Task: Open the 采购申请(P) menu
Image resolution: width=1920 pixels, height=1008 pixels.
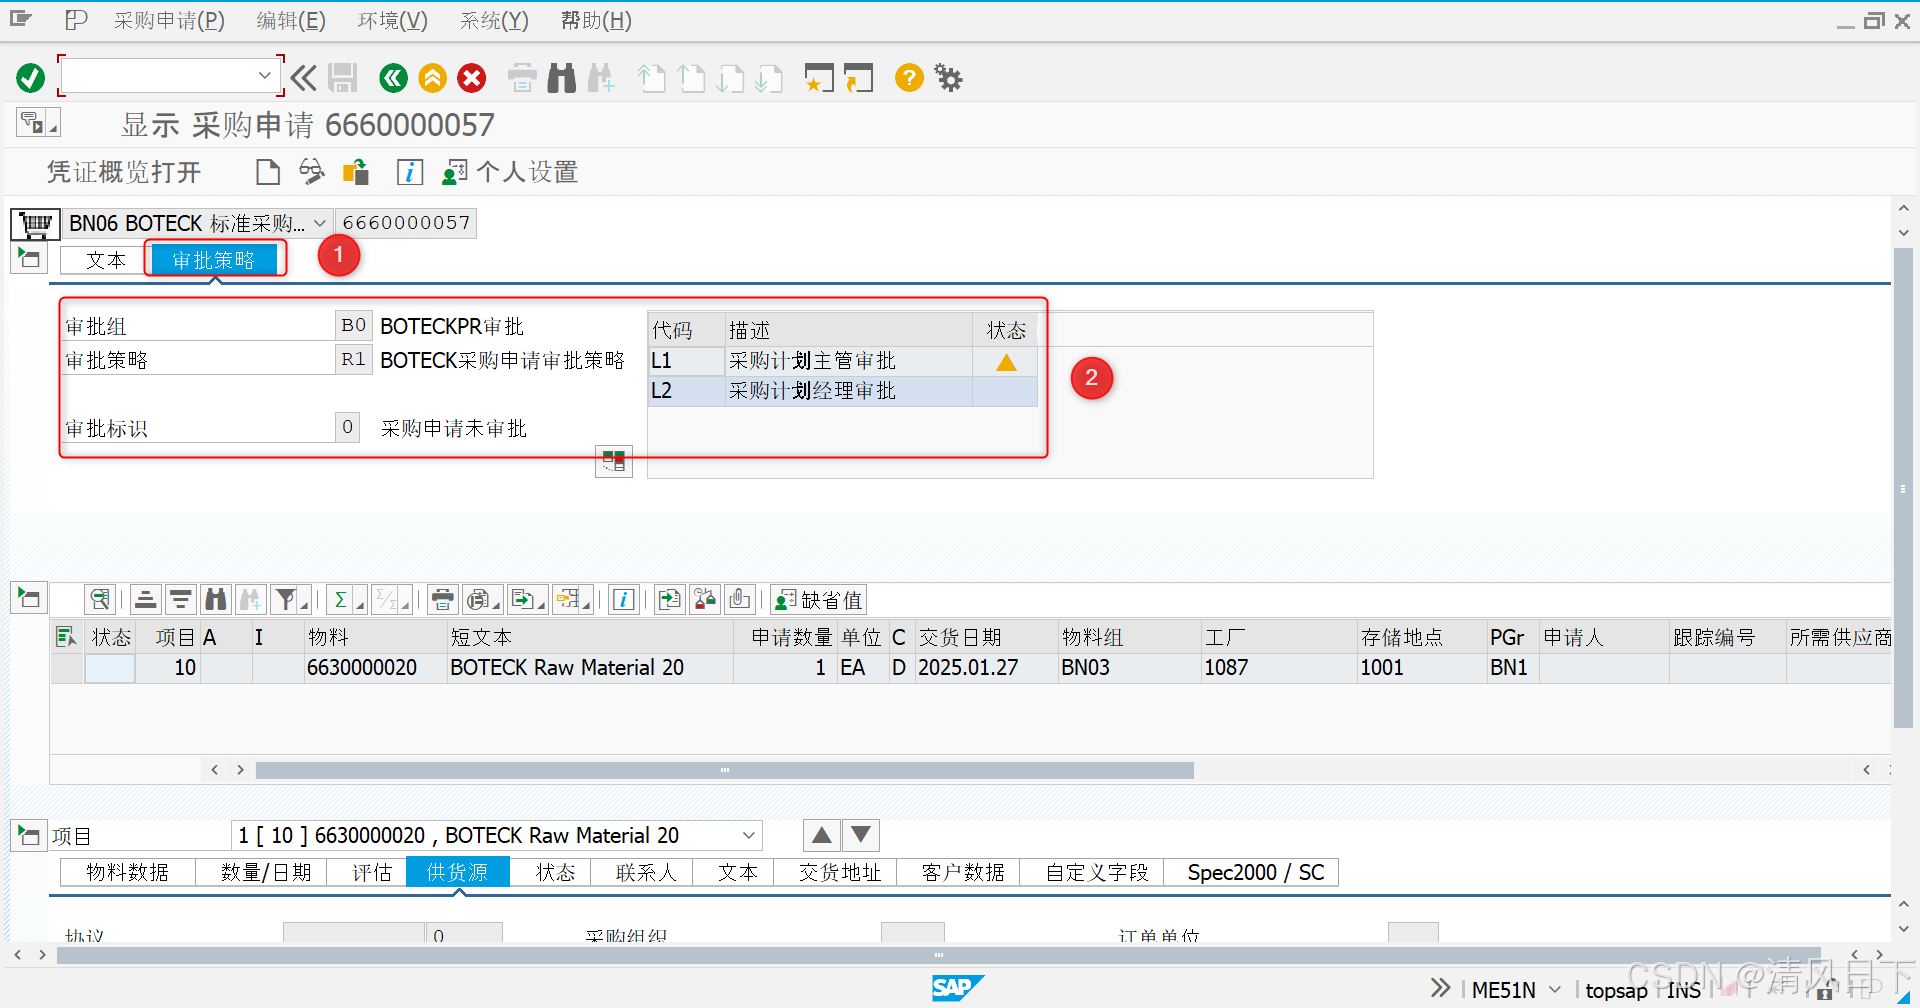Action: 169,20
